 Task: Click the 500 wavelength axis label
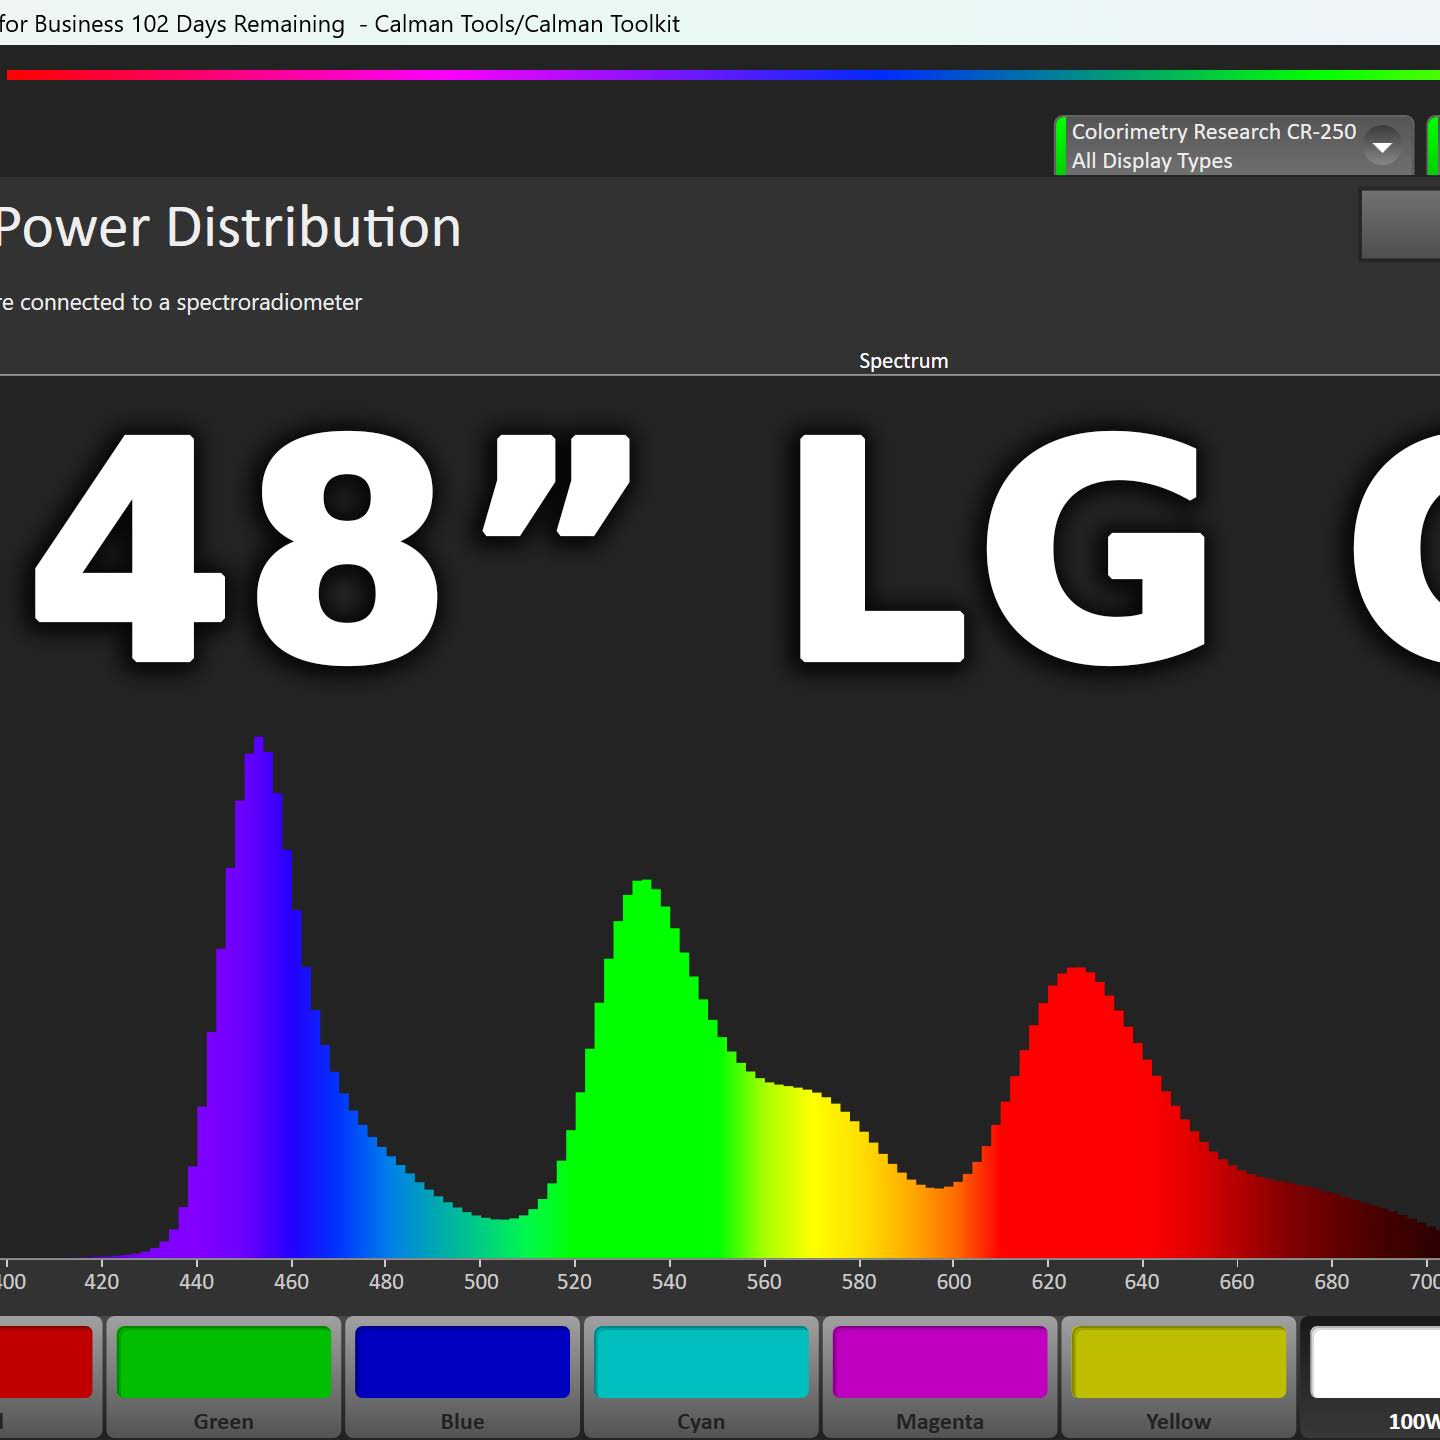click(x=481, y=1282)
